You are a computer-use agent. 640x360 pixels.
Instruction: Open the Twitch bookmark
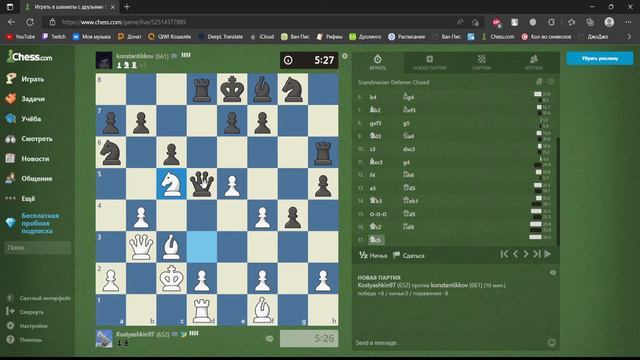click(x=54, y=37)
